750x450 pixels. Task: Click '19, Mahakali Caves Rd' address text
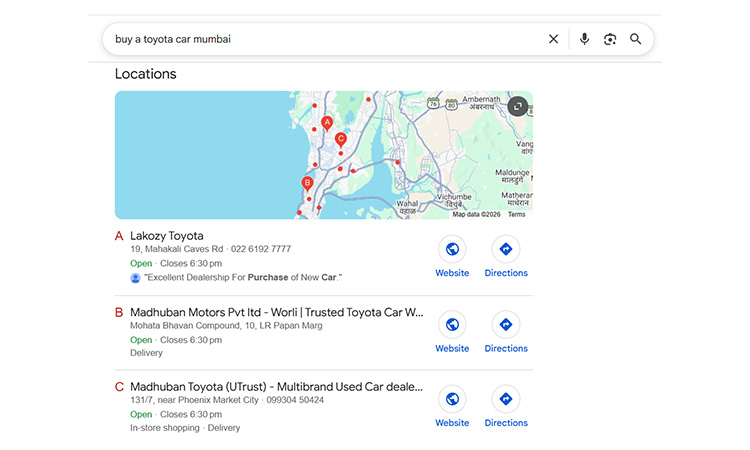tap(176, 249)
